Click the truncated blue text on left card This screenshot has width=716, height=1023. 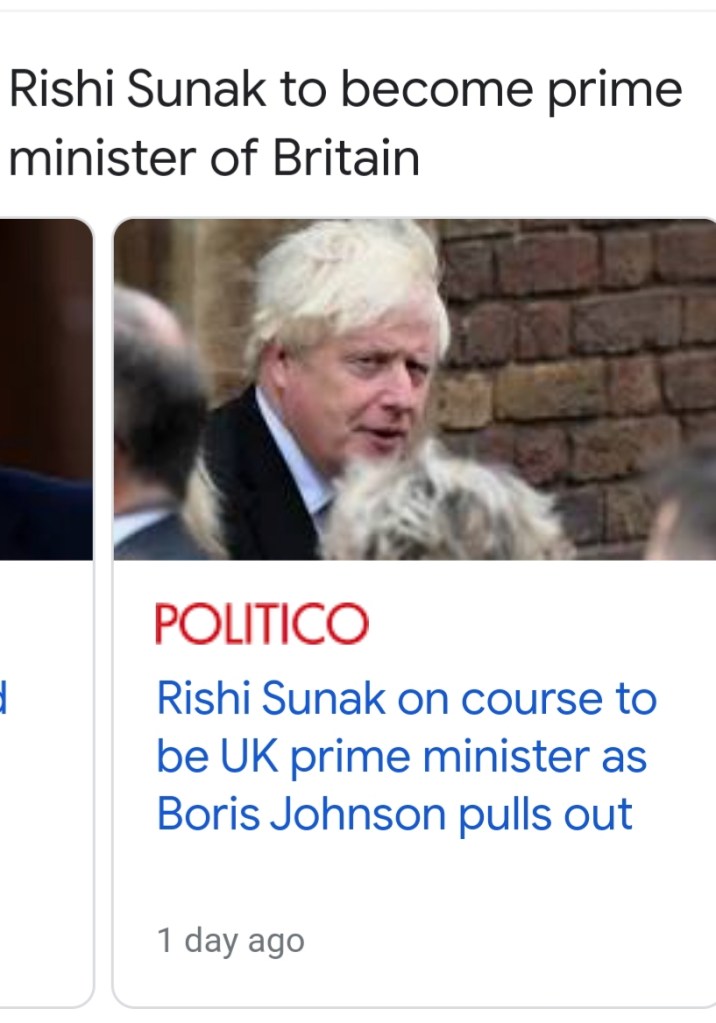pyautogui.click(x=3, y=698)
